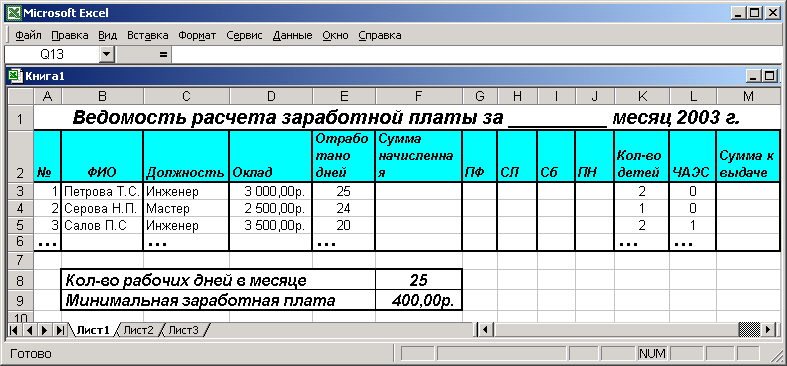Screen dimensions: 787x366
Task: Click the ФИО header cell
Action: pyautogui.click(x=102, y=156)
